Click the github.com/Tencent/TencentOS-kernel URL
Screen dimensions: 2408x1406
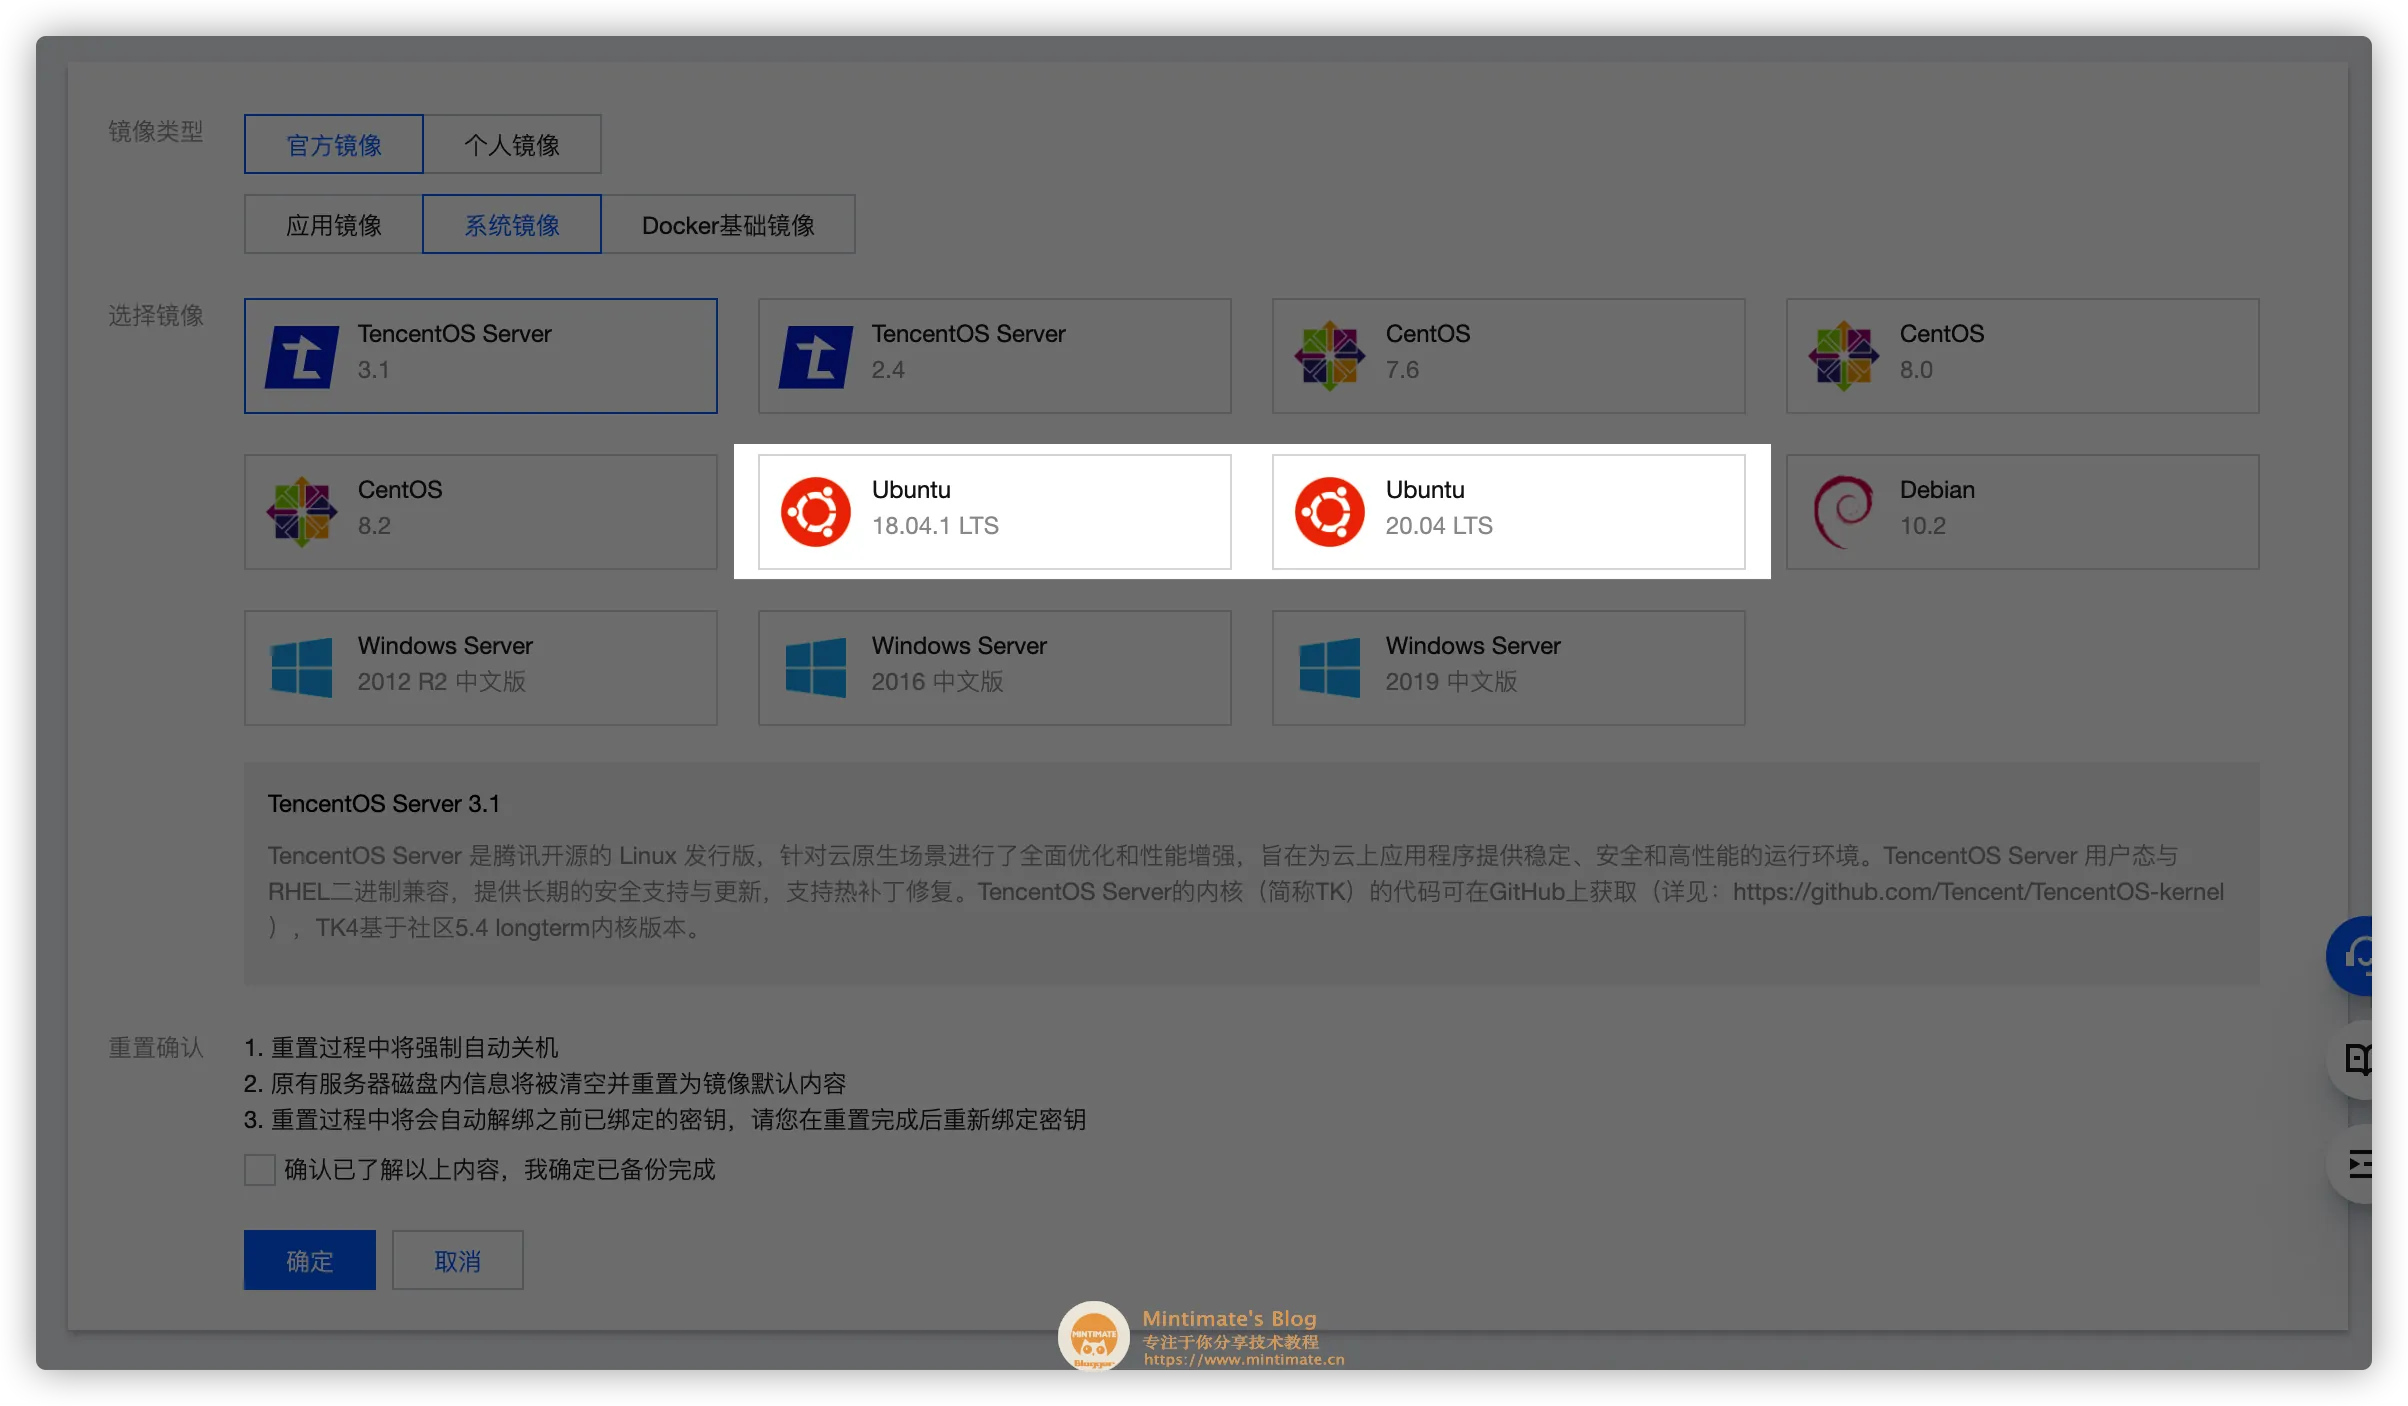tap(1978, 891)
